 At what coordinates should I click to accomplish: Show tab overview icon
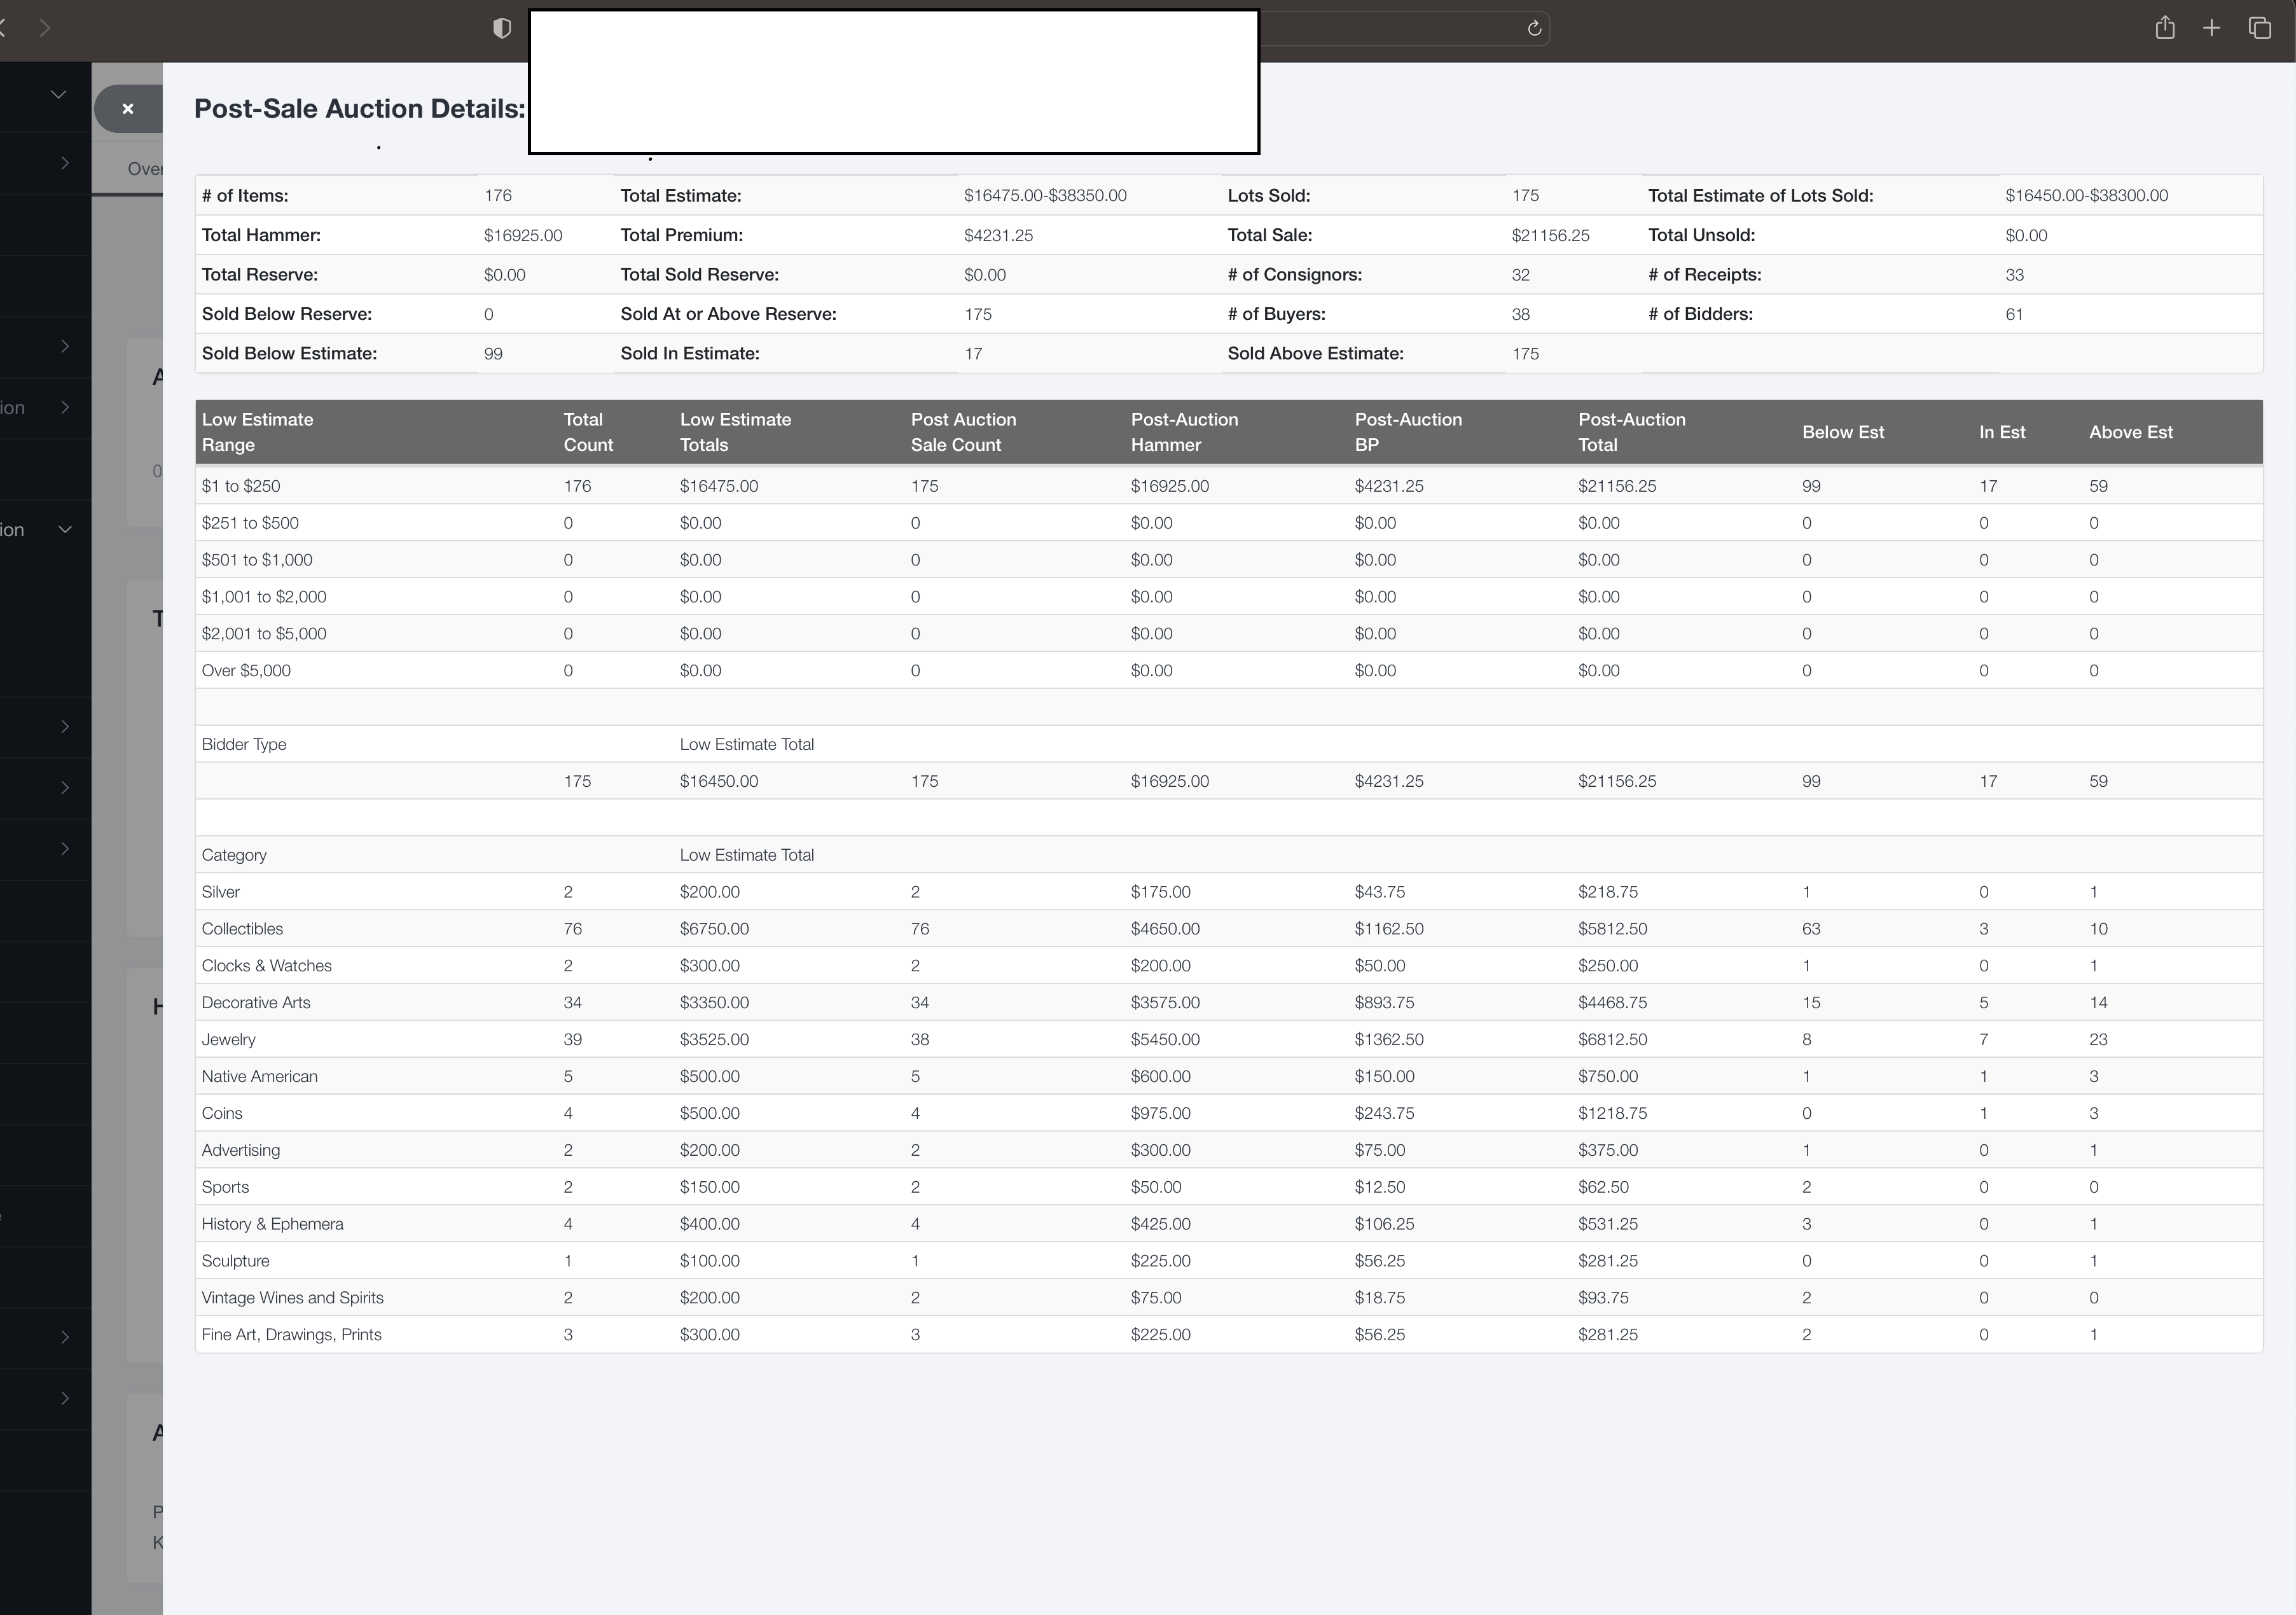click(x=2260, y=28)
